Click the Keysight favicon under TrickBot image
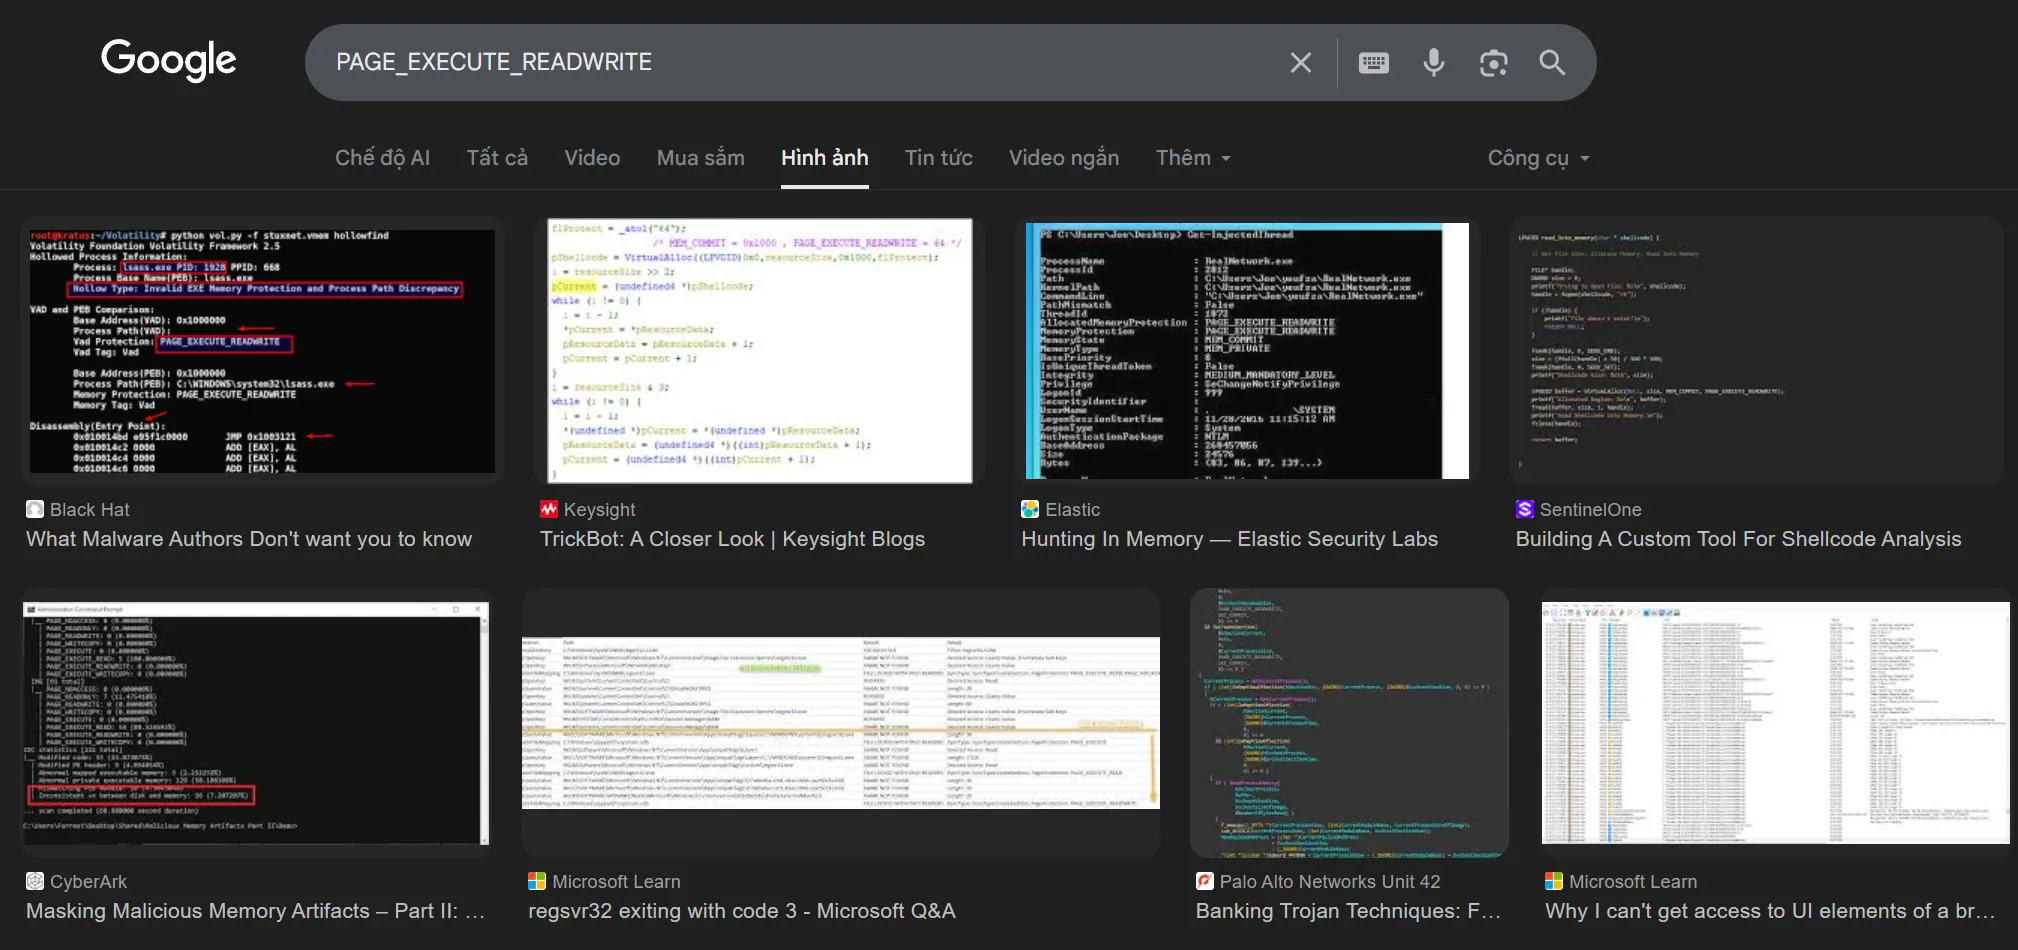Image resolution: width=2018 pixels, height=950 pixels. coord(549,509)
